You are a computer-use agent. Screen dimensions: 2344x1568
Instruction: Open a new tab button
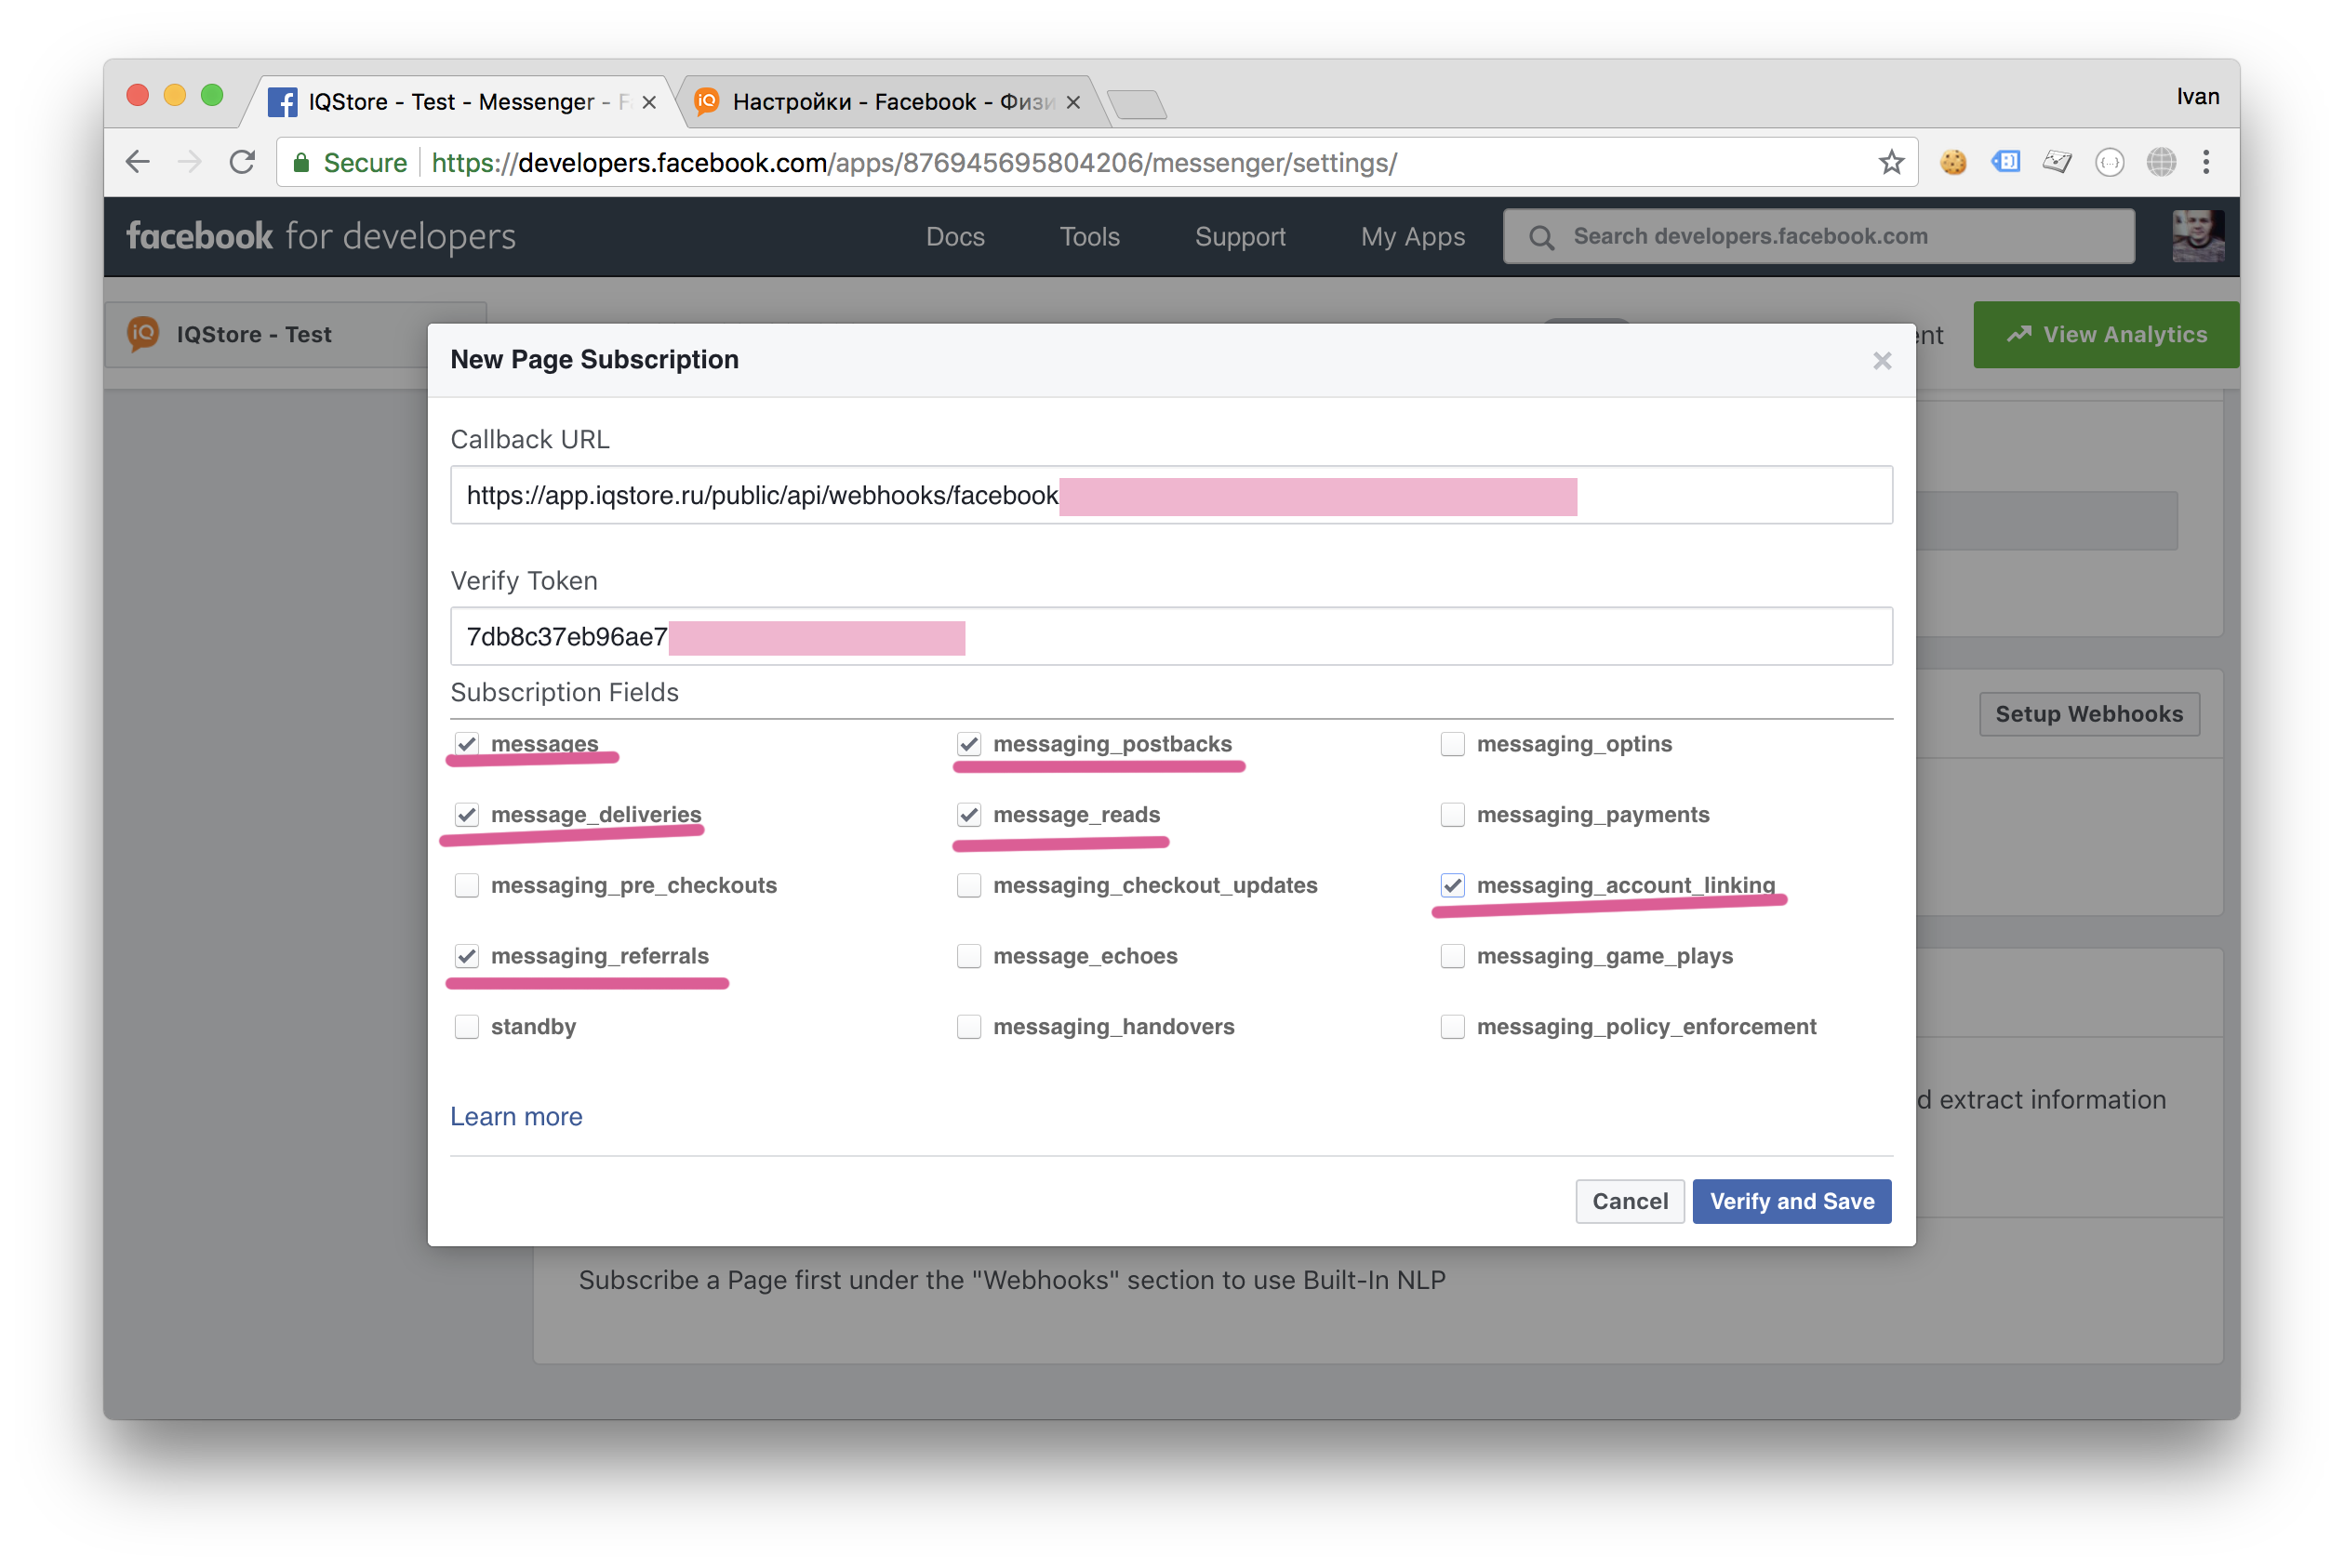pyautogui.click(x=1137, y=103)
